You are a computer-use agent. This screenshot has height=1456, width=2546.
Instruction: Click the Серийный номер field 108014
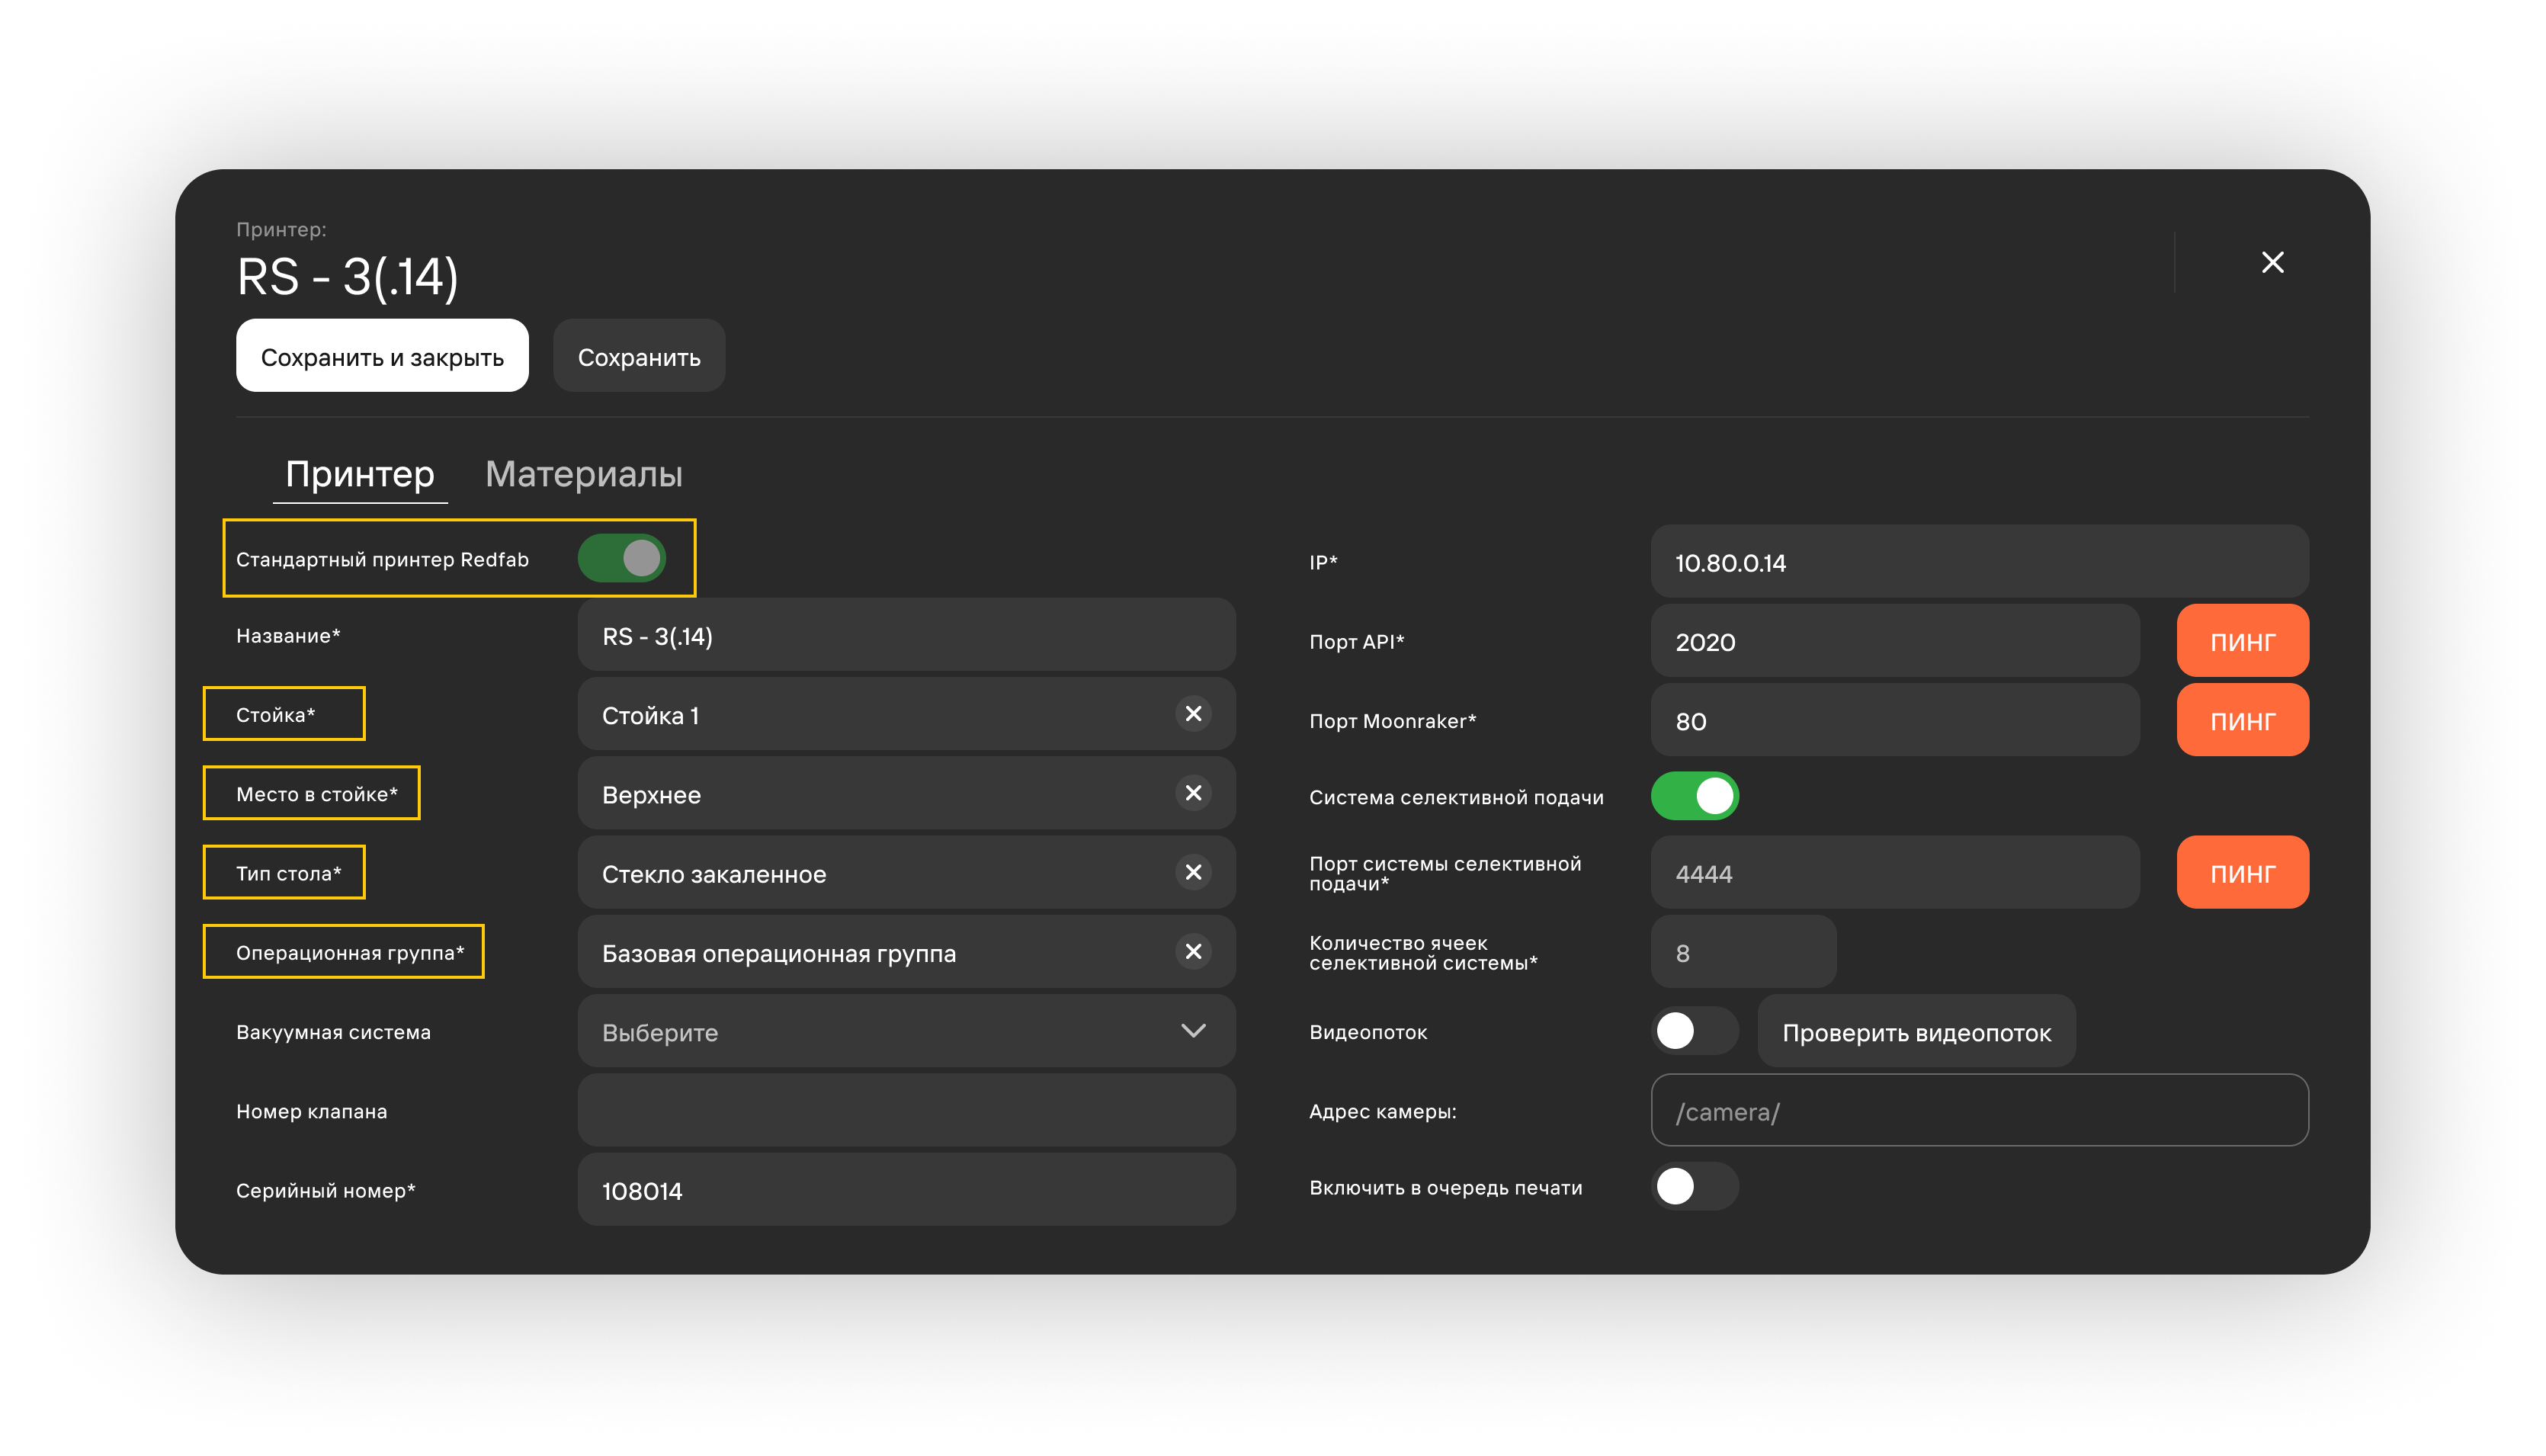click(x=906, y=1190)
